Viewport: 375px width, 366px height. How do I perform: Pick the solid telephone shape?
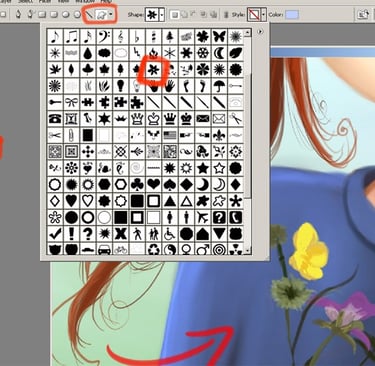[x=55, y=119]
